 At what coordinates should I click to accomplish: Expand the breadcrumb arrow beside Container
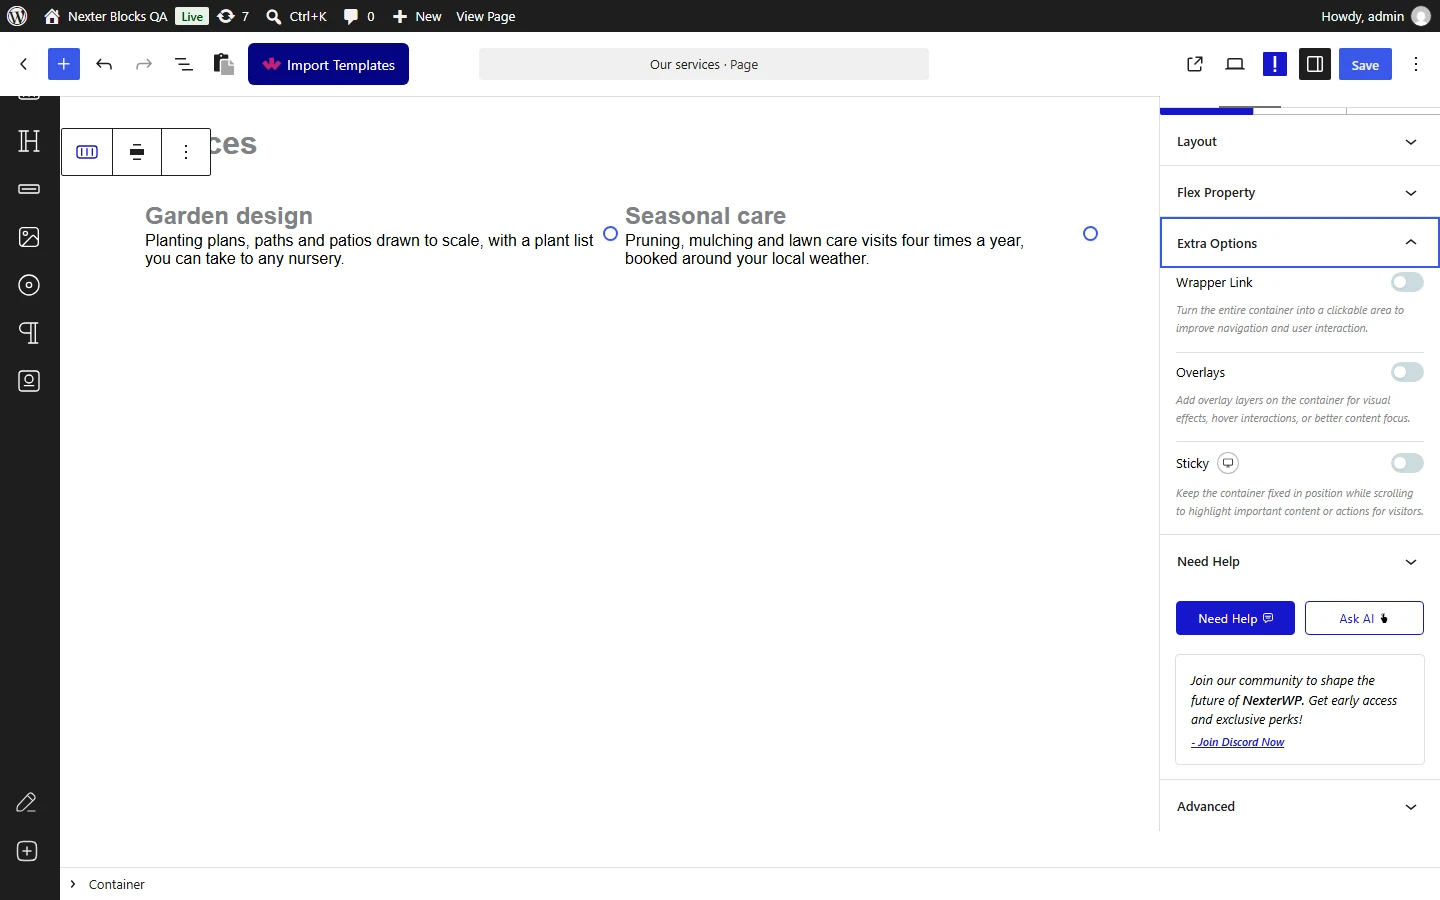pyautogui.click(x=73, y=884)
